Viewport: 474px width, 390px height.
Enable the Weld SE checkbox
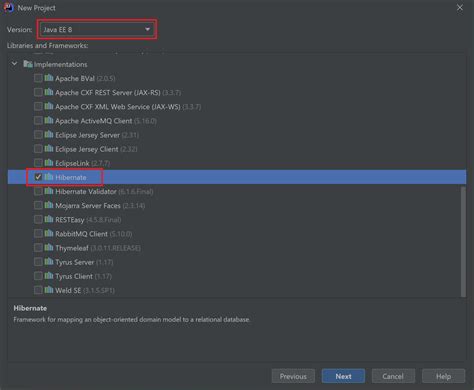point(38,290)
